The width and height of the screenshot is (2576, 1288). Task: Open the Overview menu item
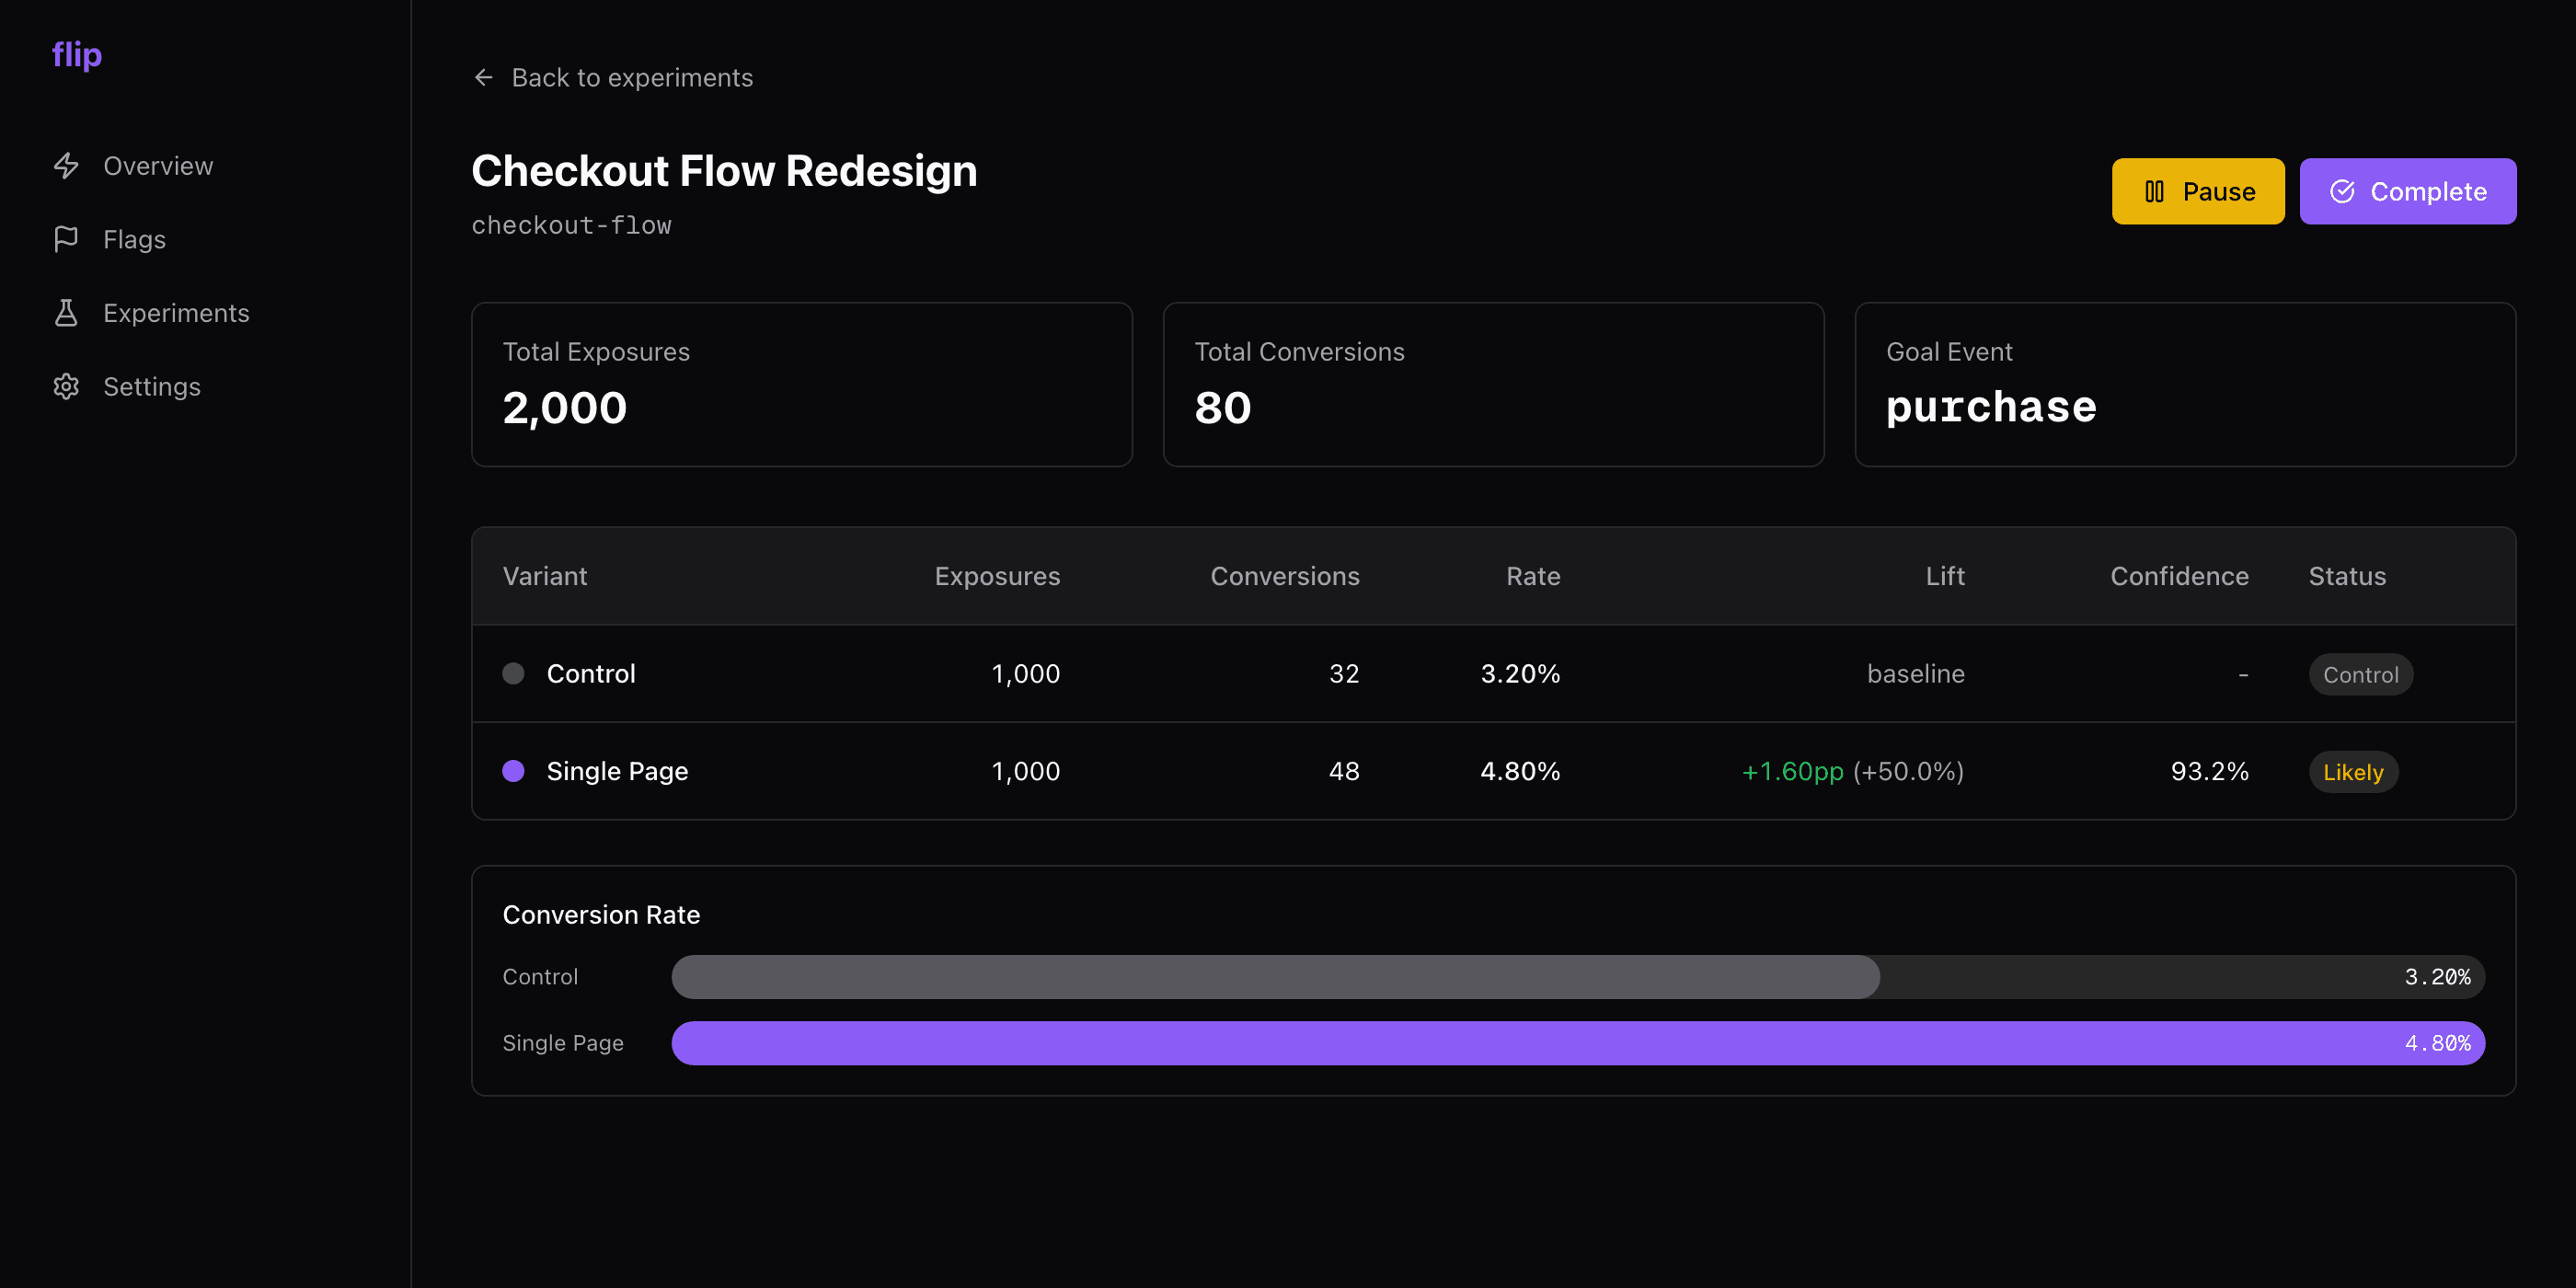[x=158, y=166]
